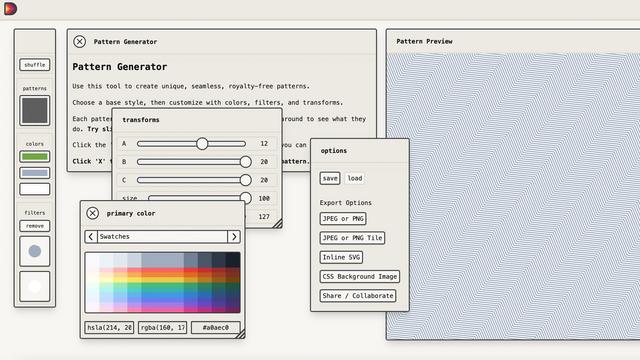640x360 pixels.
Task: Pick the green color swatch in sidebar
Action: [x=35, y=156]
